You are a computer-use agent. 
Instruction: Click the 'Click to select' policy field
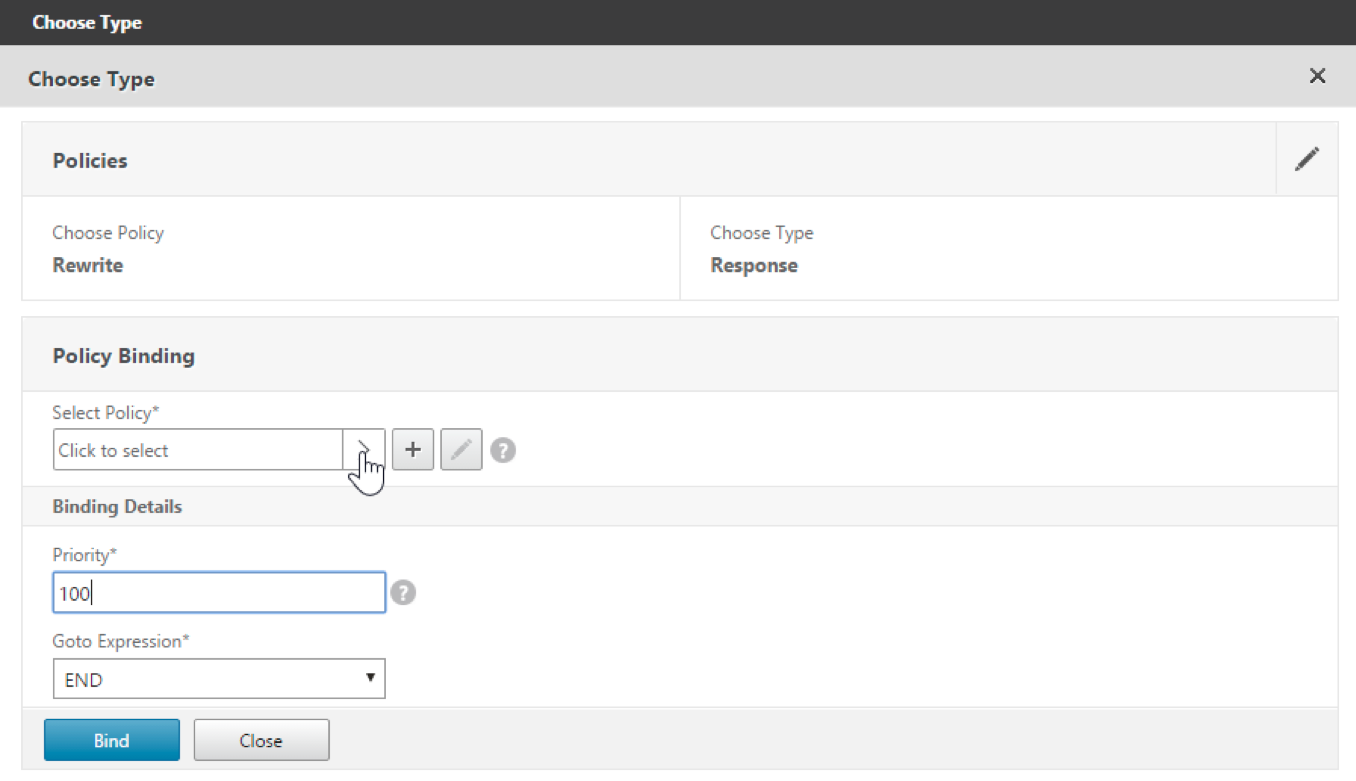pyautogui.click(x=198, y=450)
